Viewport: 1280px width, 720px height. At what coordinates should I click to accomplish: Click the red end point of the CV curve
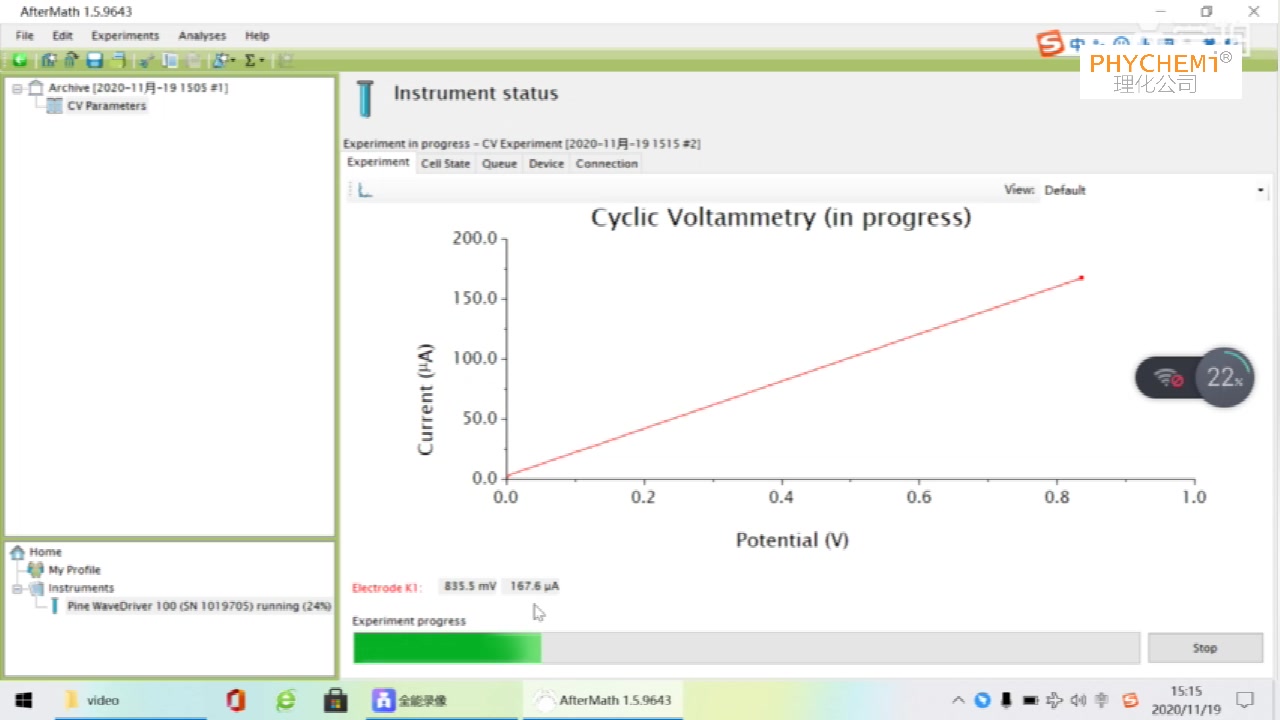[1081, 278]
